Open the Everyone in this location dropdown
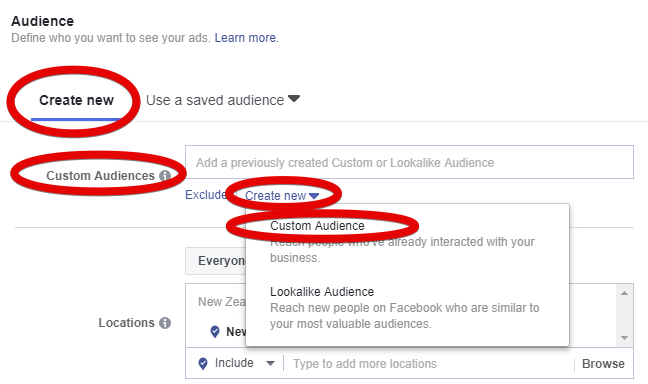This screenshot has height=384, width=648. pos(215,261)
